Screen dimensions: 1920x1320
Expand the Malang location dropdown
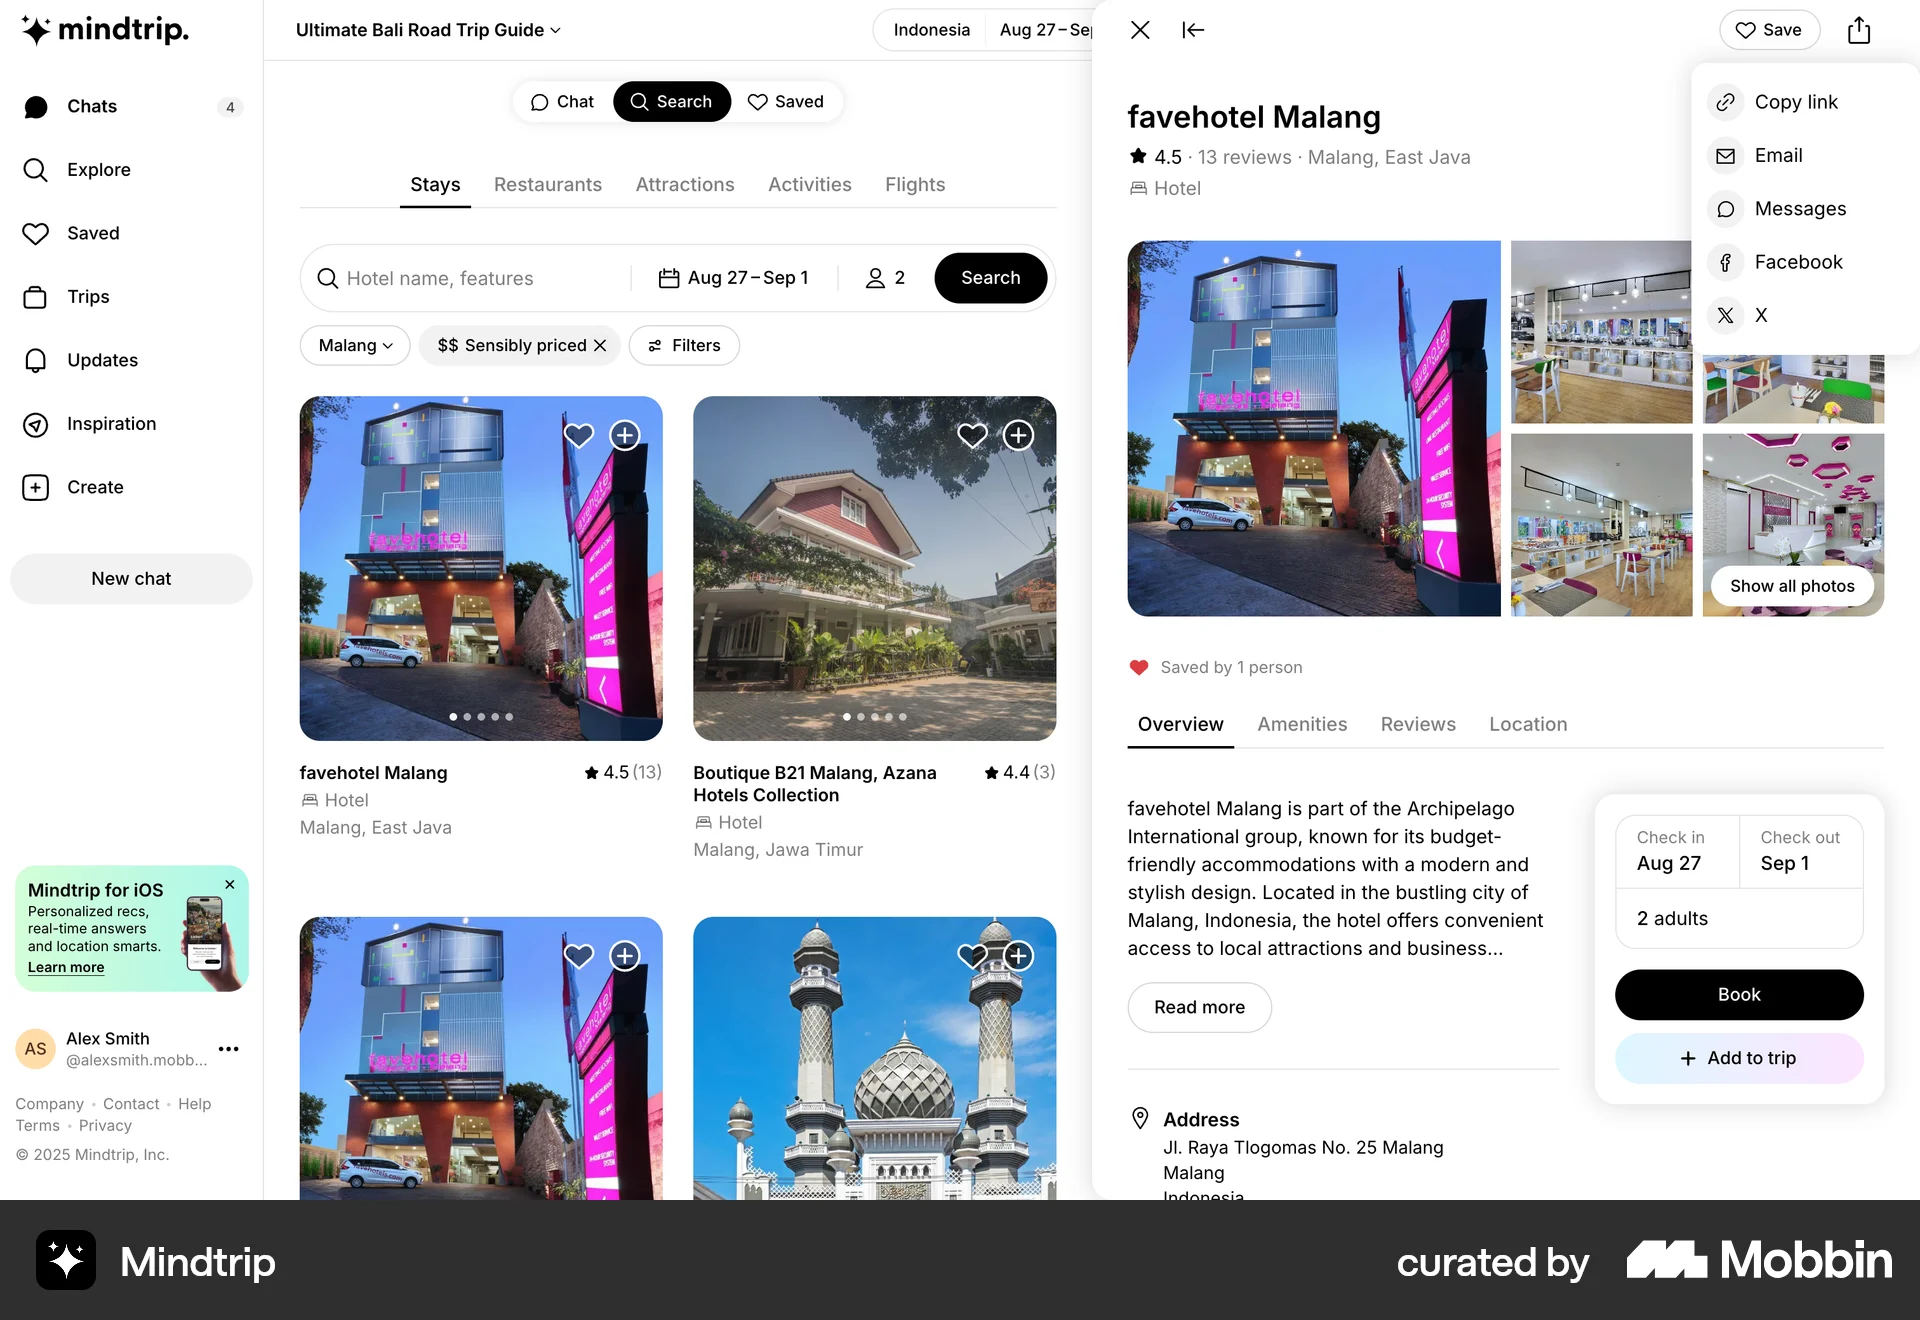click(355, 345)
